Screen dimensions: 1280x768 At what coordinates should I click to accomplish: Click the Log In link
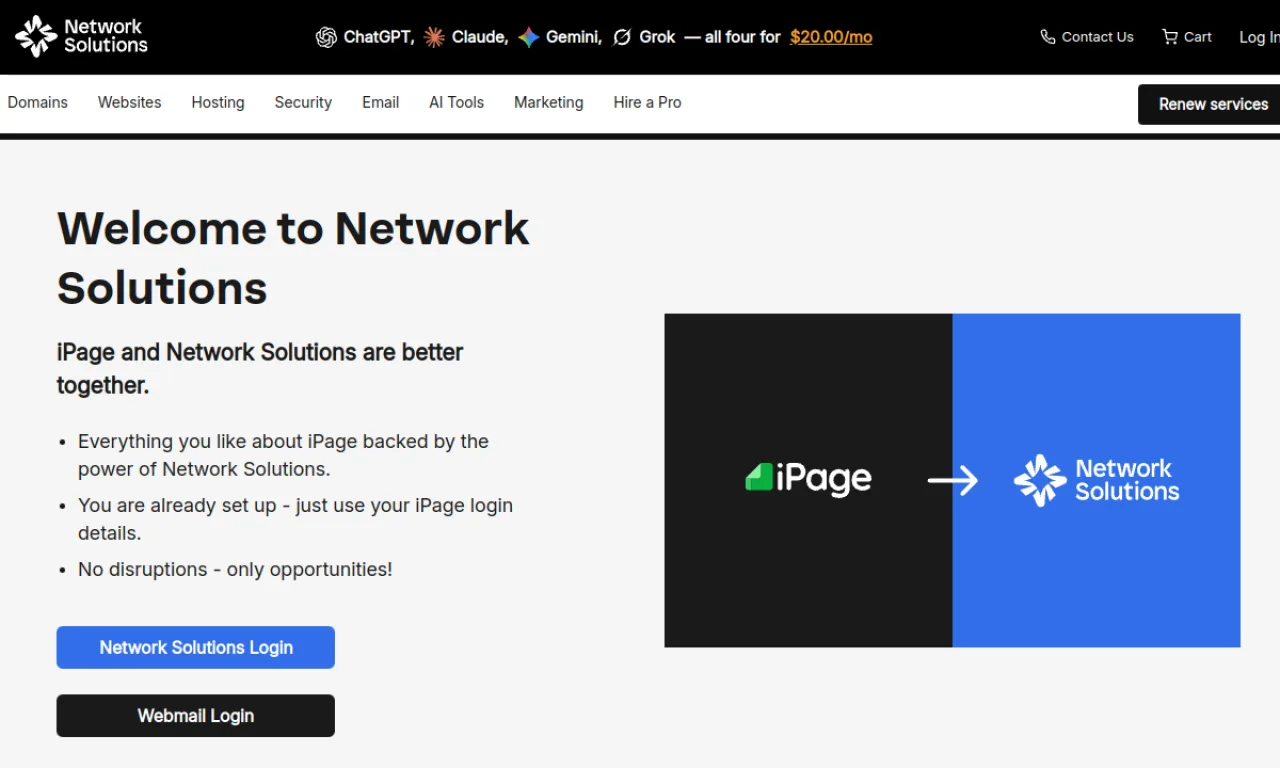point(1259,37)
